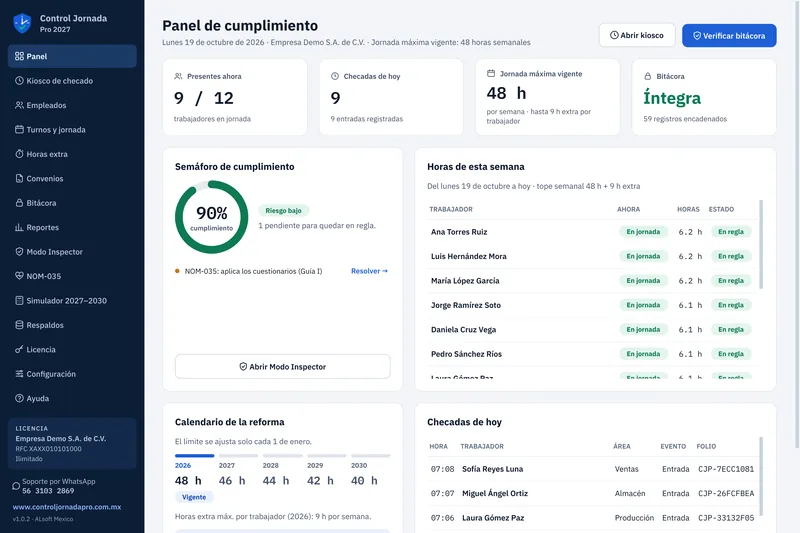Click the Modo Inspector shield icon in sidebar
This screenshot has width=800, height=533.
click(19, 251)
